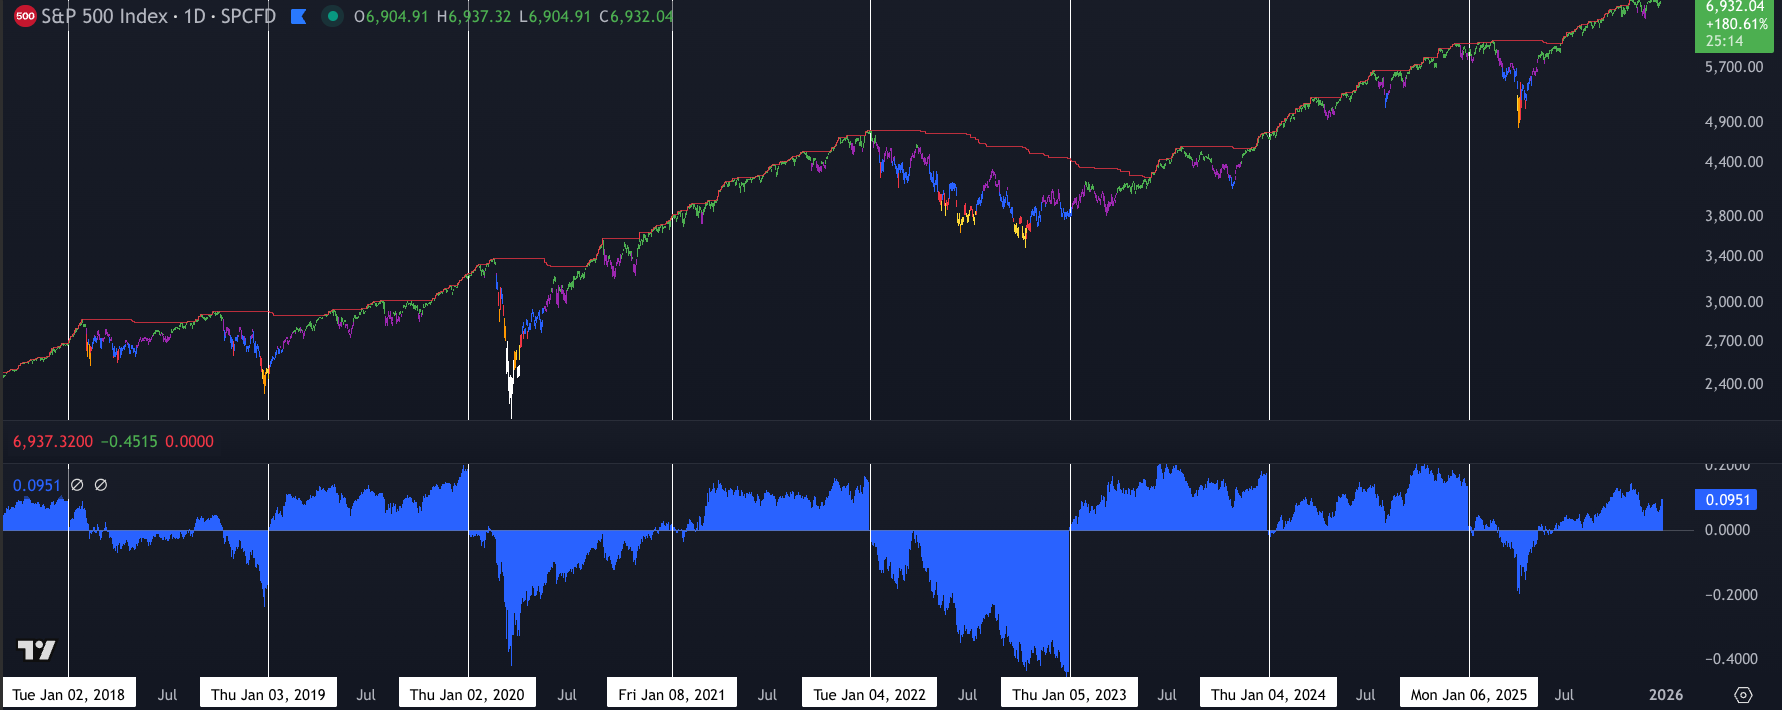Click the low value L6,904.91

(x=555, y=17)
